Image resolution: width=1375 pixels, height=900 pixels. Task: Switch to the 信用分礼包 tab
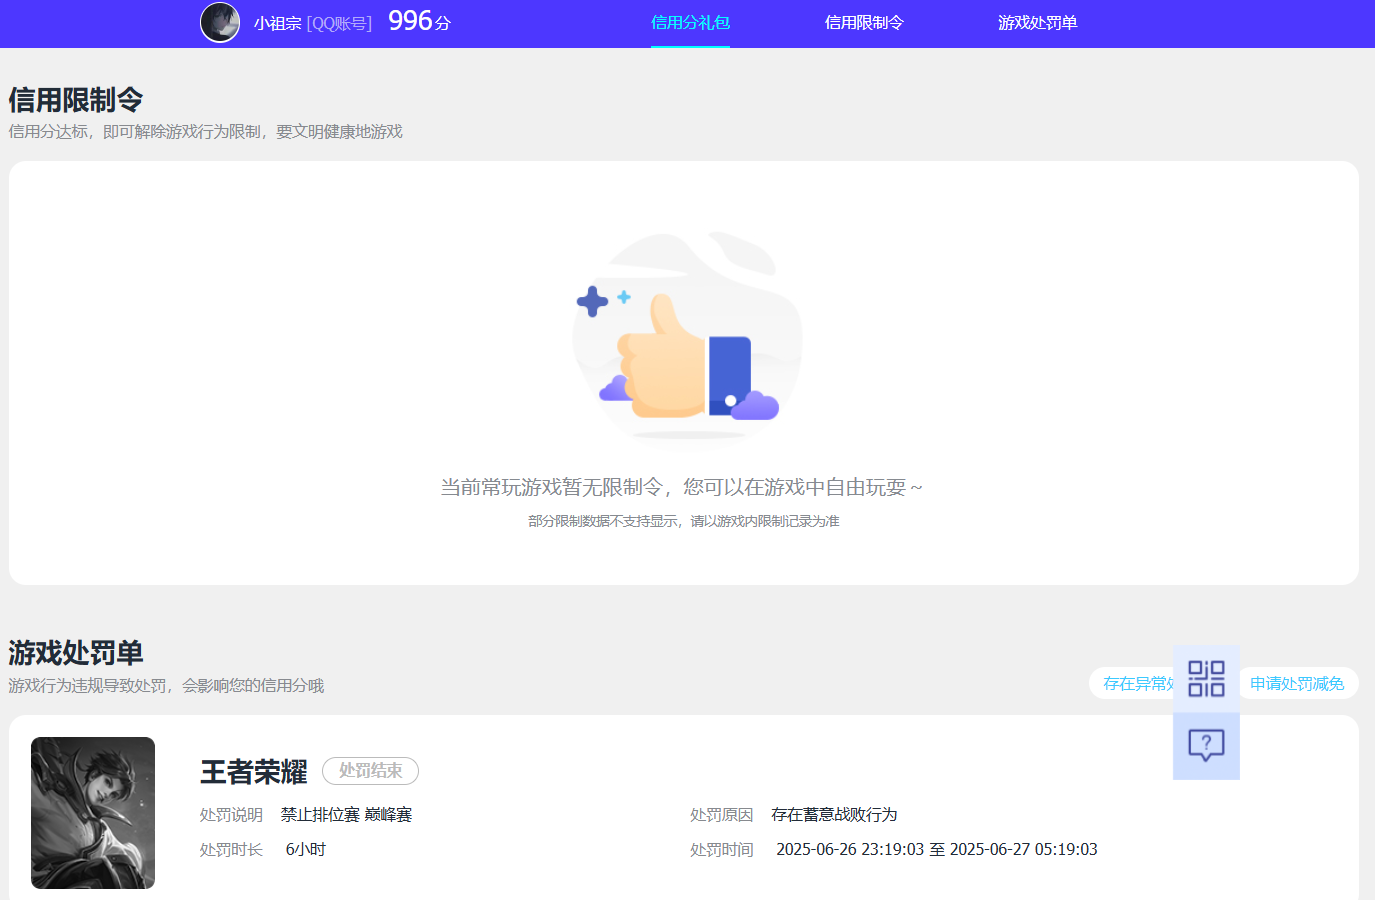[690, 23]
